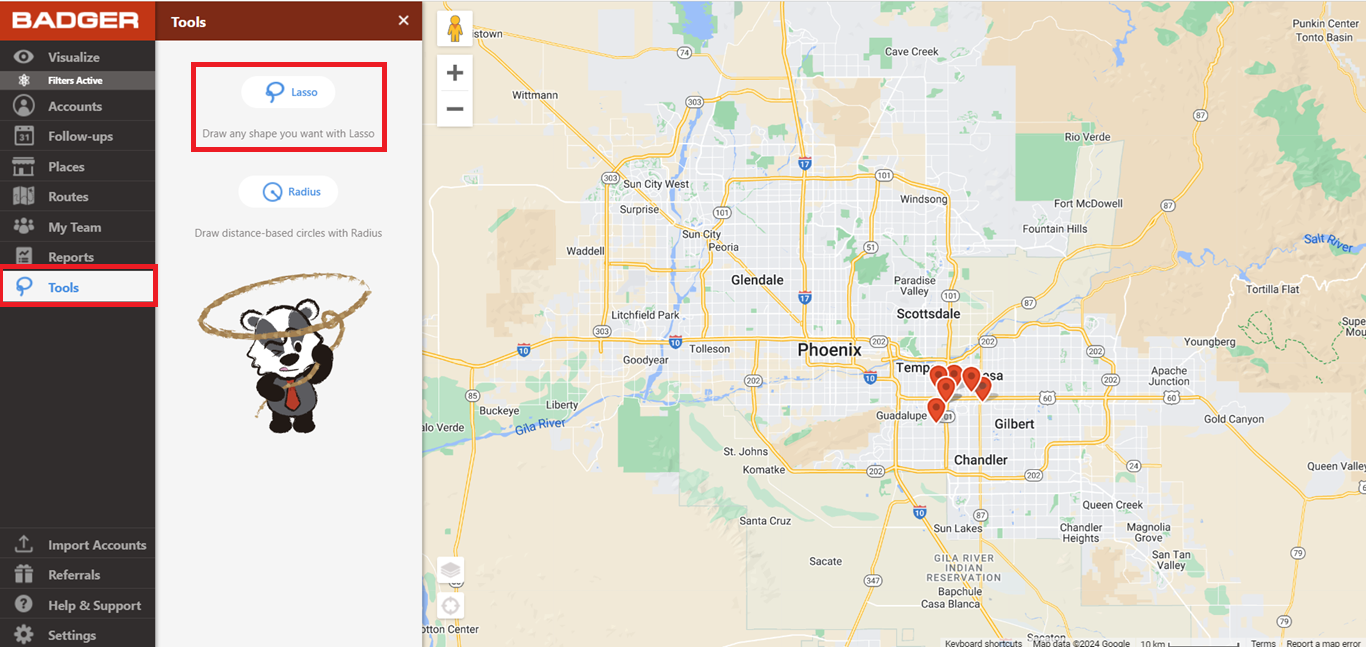Click the Santa Cruz map label

coord(765,521)
